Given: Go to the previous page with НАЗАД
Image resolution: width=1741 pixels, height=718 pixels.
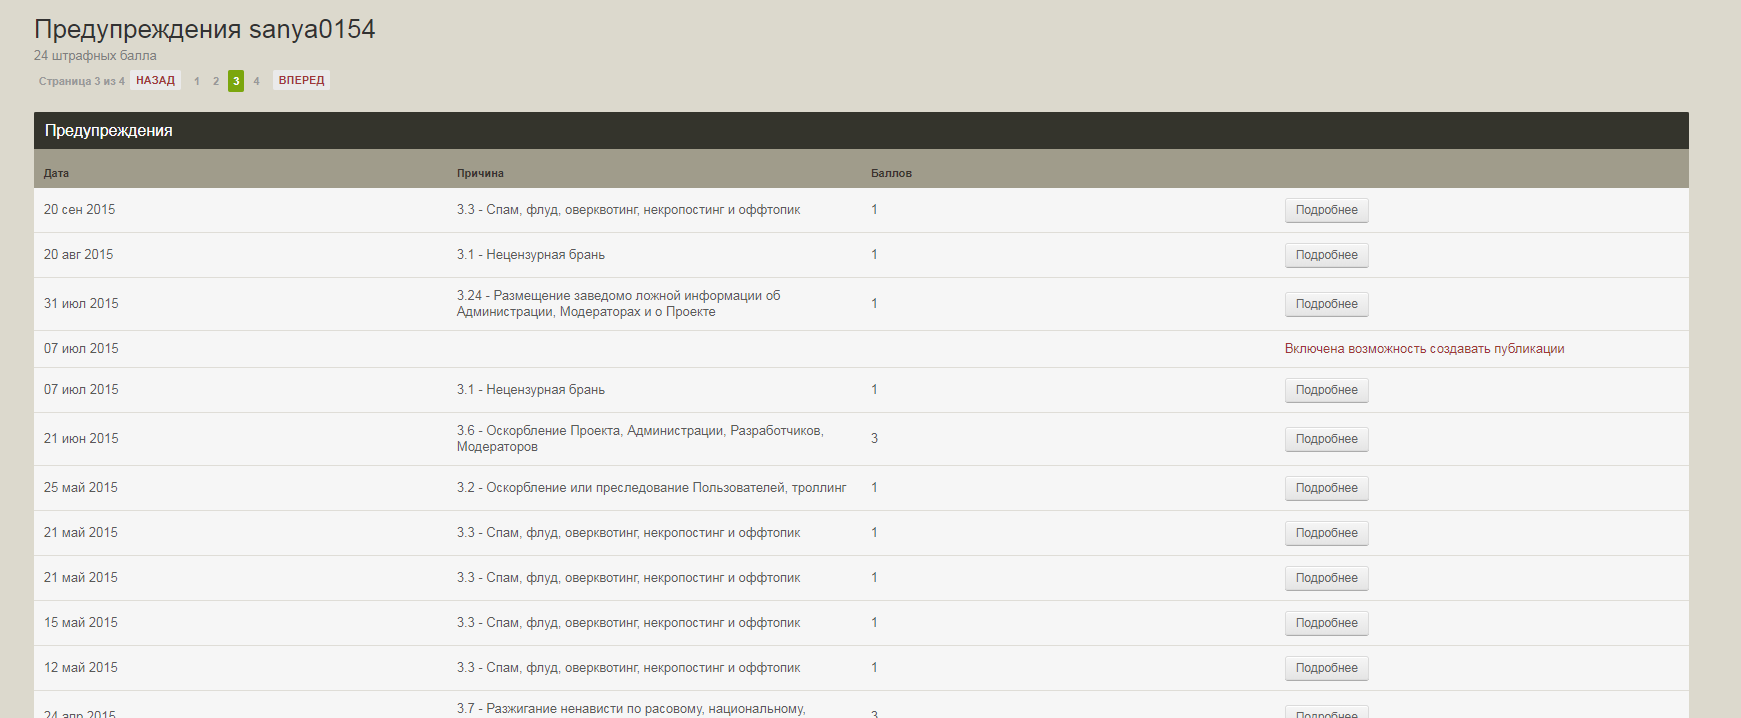Looking at the screenshot, I should (155, 81).
